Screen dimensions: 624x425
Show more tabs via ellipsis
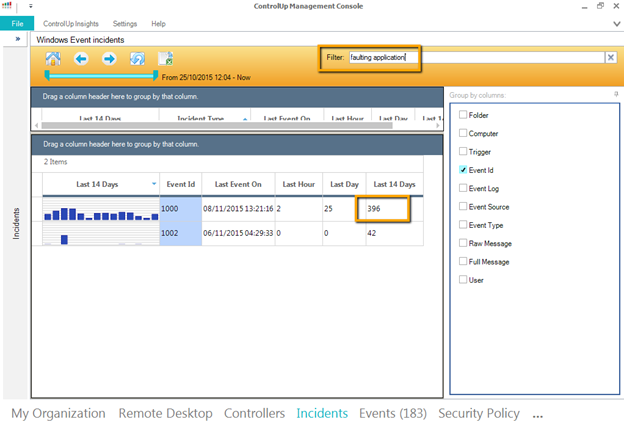[x=538, y=416]
